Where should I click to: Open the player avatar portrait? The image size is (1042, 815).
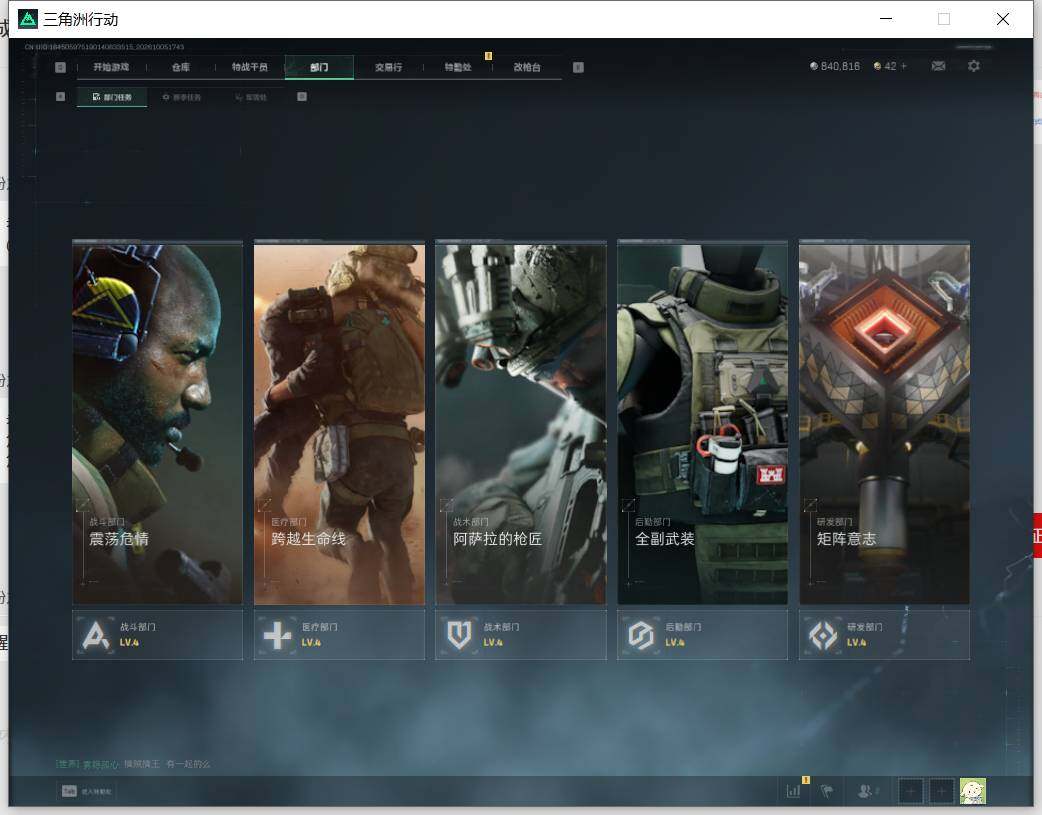coord(972,791)
